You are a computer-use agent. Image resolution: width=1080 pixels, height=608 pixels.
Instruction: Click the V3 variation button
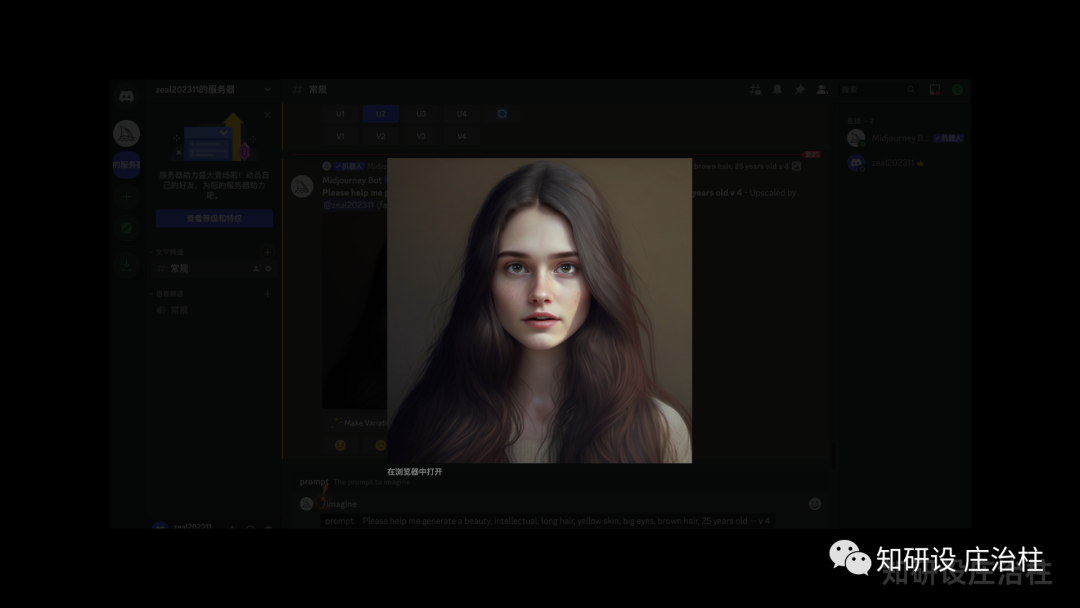(x=421, y=136)
